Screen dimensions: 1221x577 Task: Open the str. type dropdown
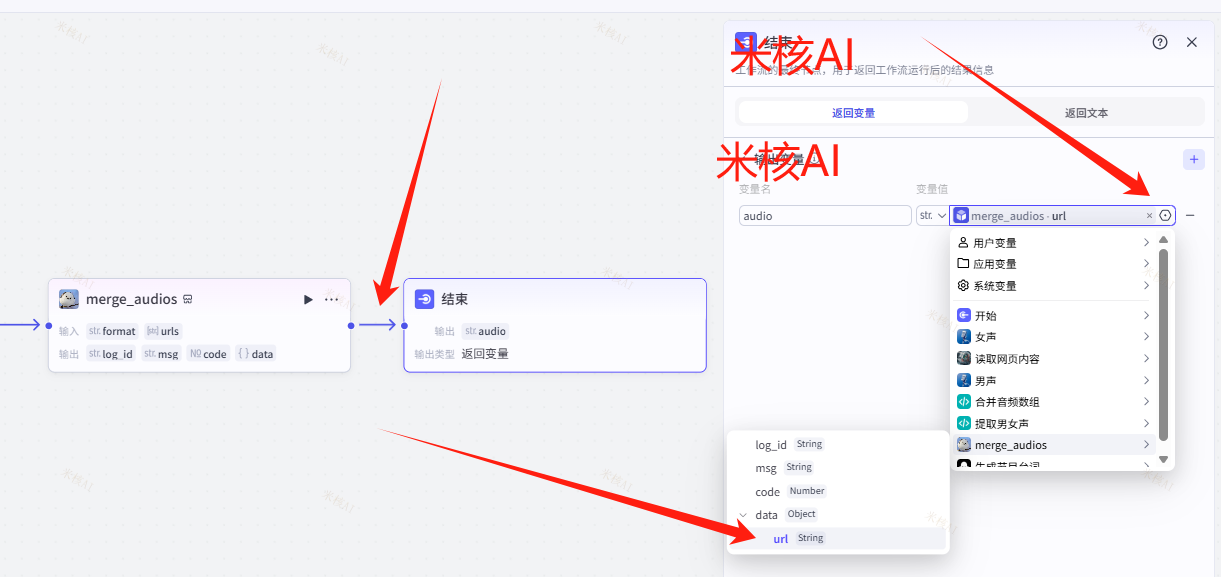tap(932, 215)
